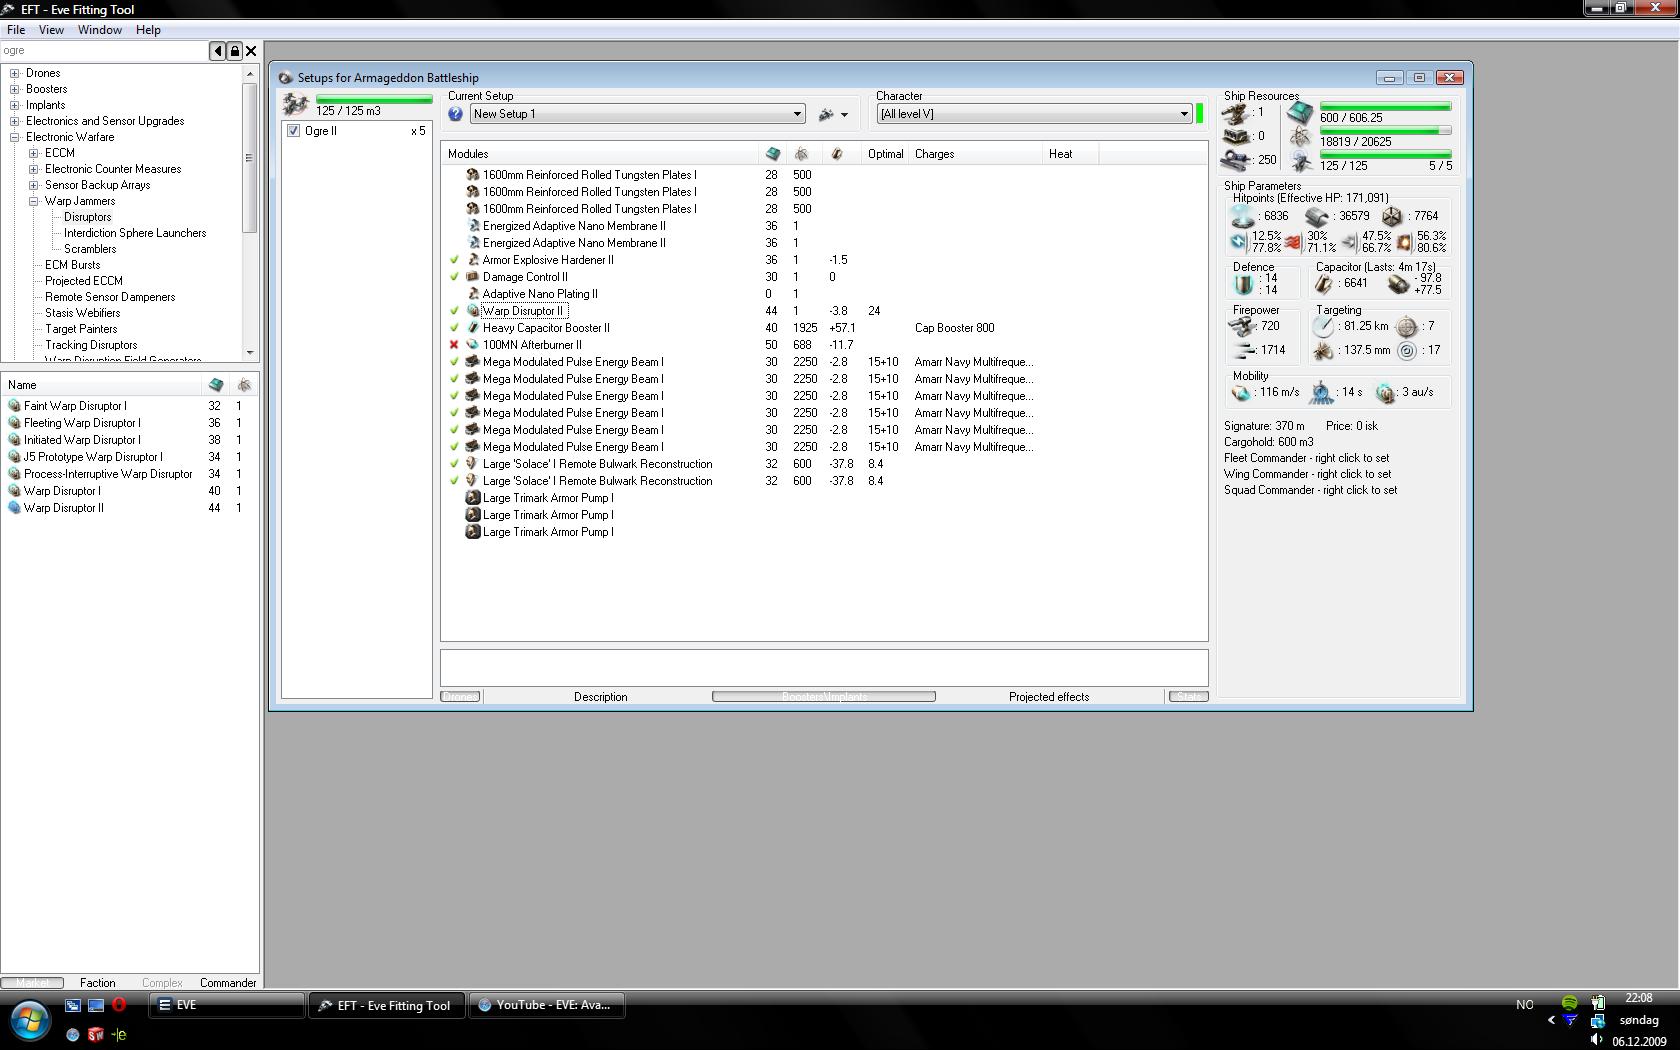Expand the ECCM tree node
1680x1050 pixels.
[34, 153]
